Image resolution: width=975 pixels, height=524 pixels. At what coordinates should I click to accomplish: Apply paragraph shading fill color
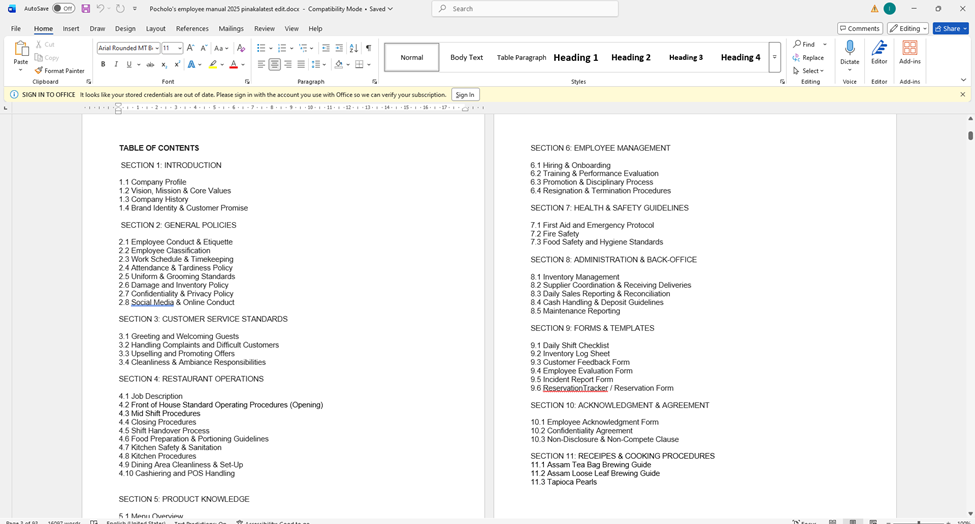point(338,65)
